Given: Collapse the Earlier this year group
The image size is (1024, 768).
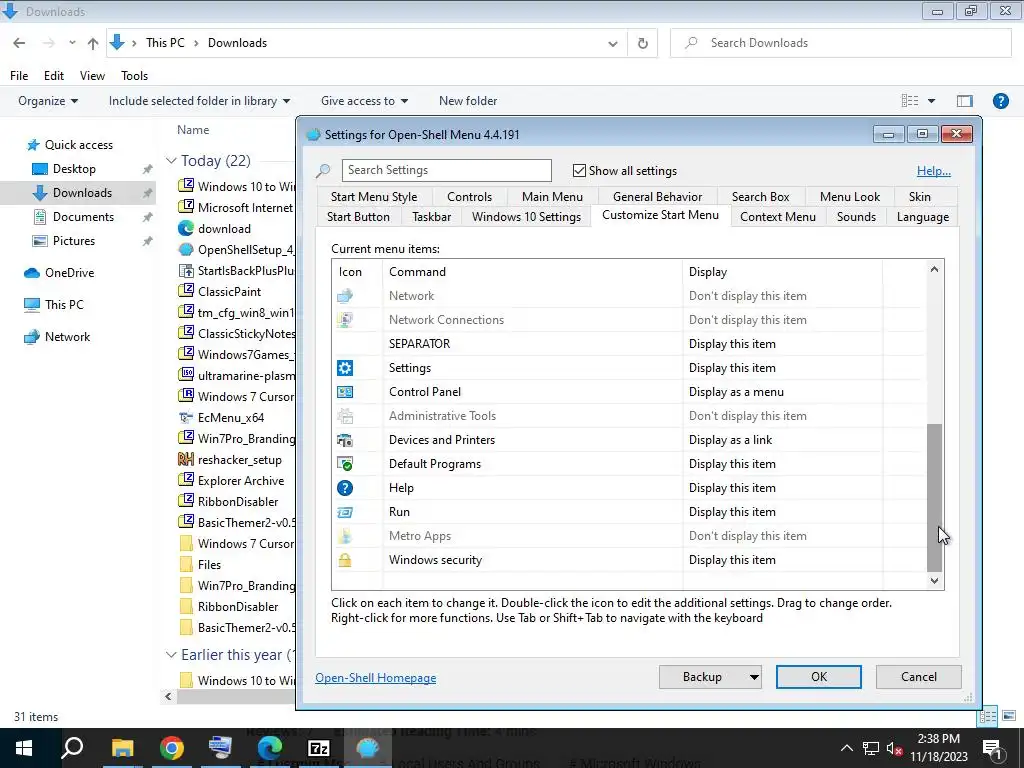Looking at the screenshot, I should pyautogui.click(x=171, y=655).
